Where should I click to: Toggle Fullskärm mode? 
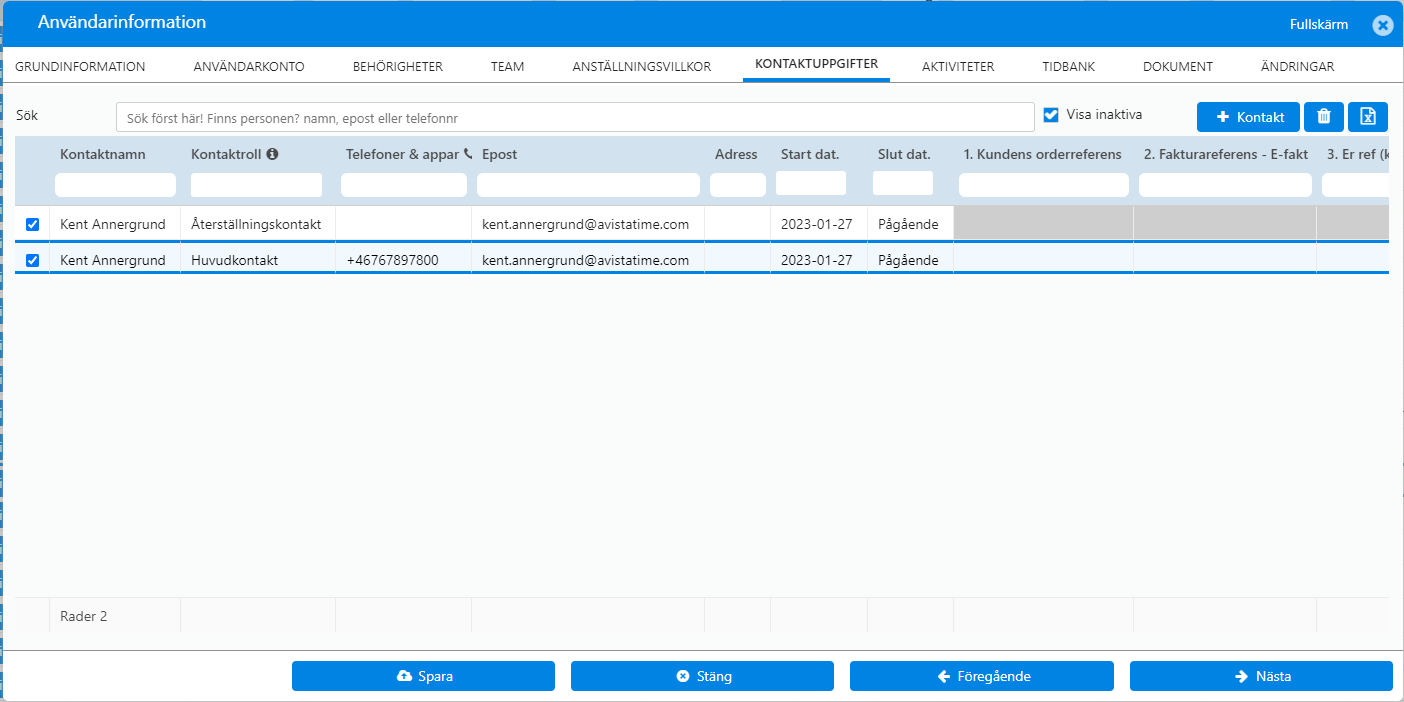[1319, 25]
